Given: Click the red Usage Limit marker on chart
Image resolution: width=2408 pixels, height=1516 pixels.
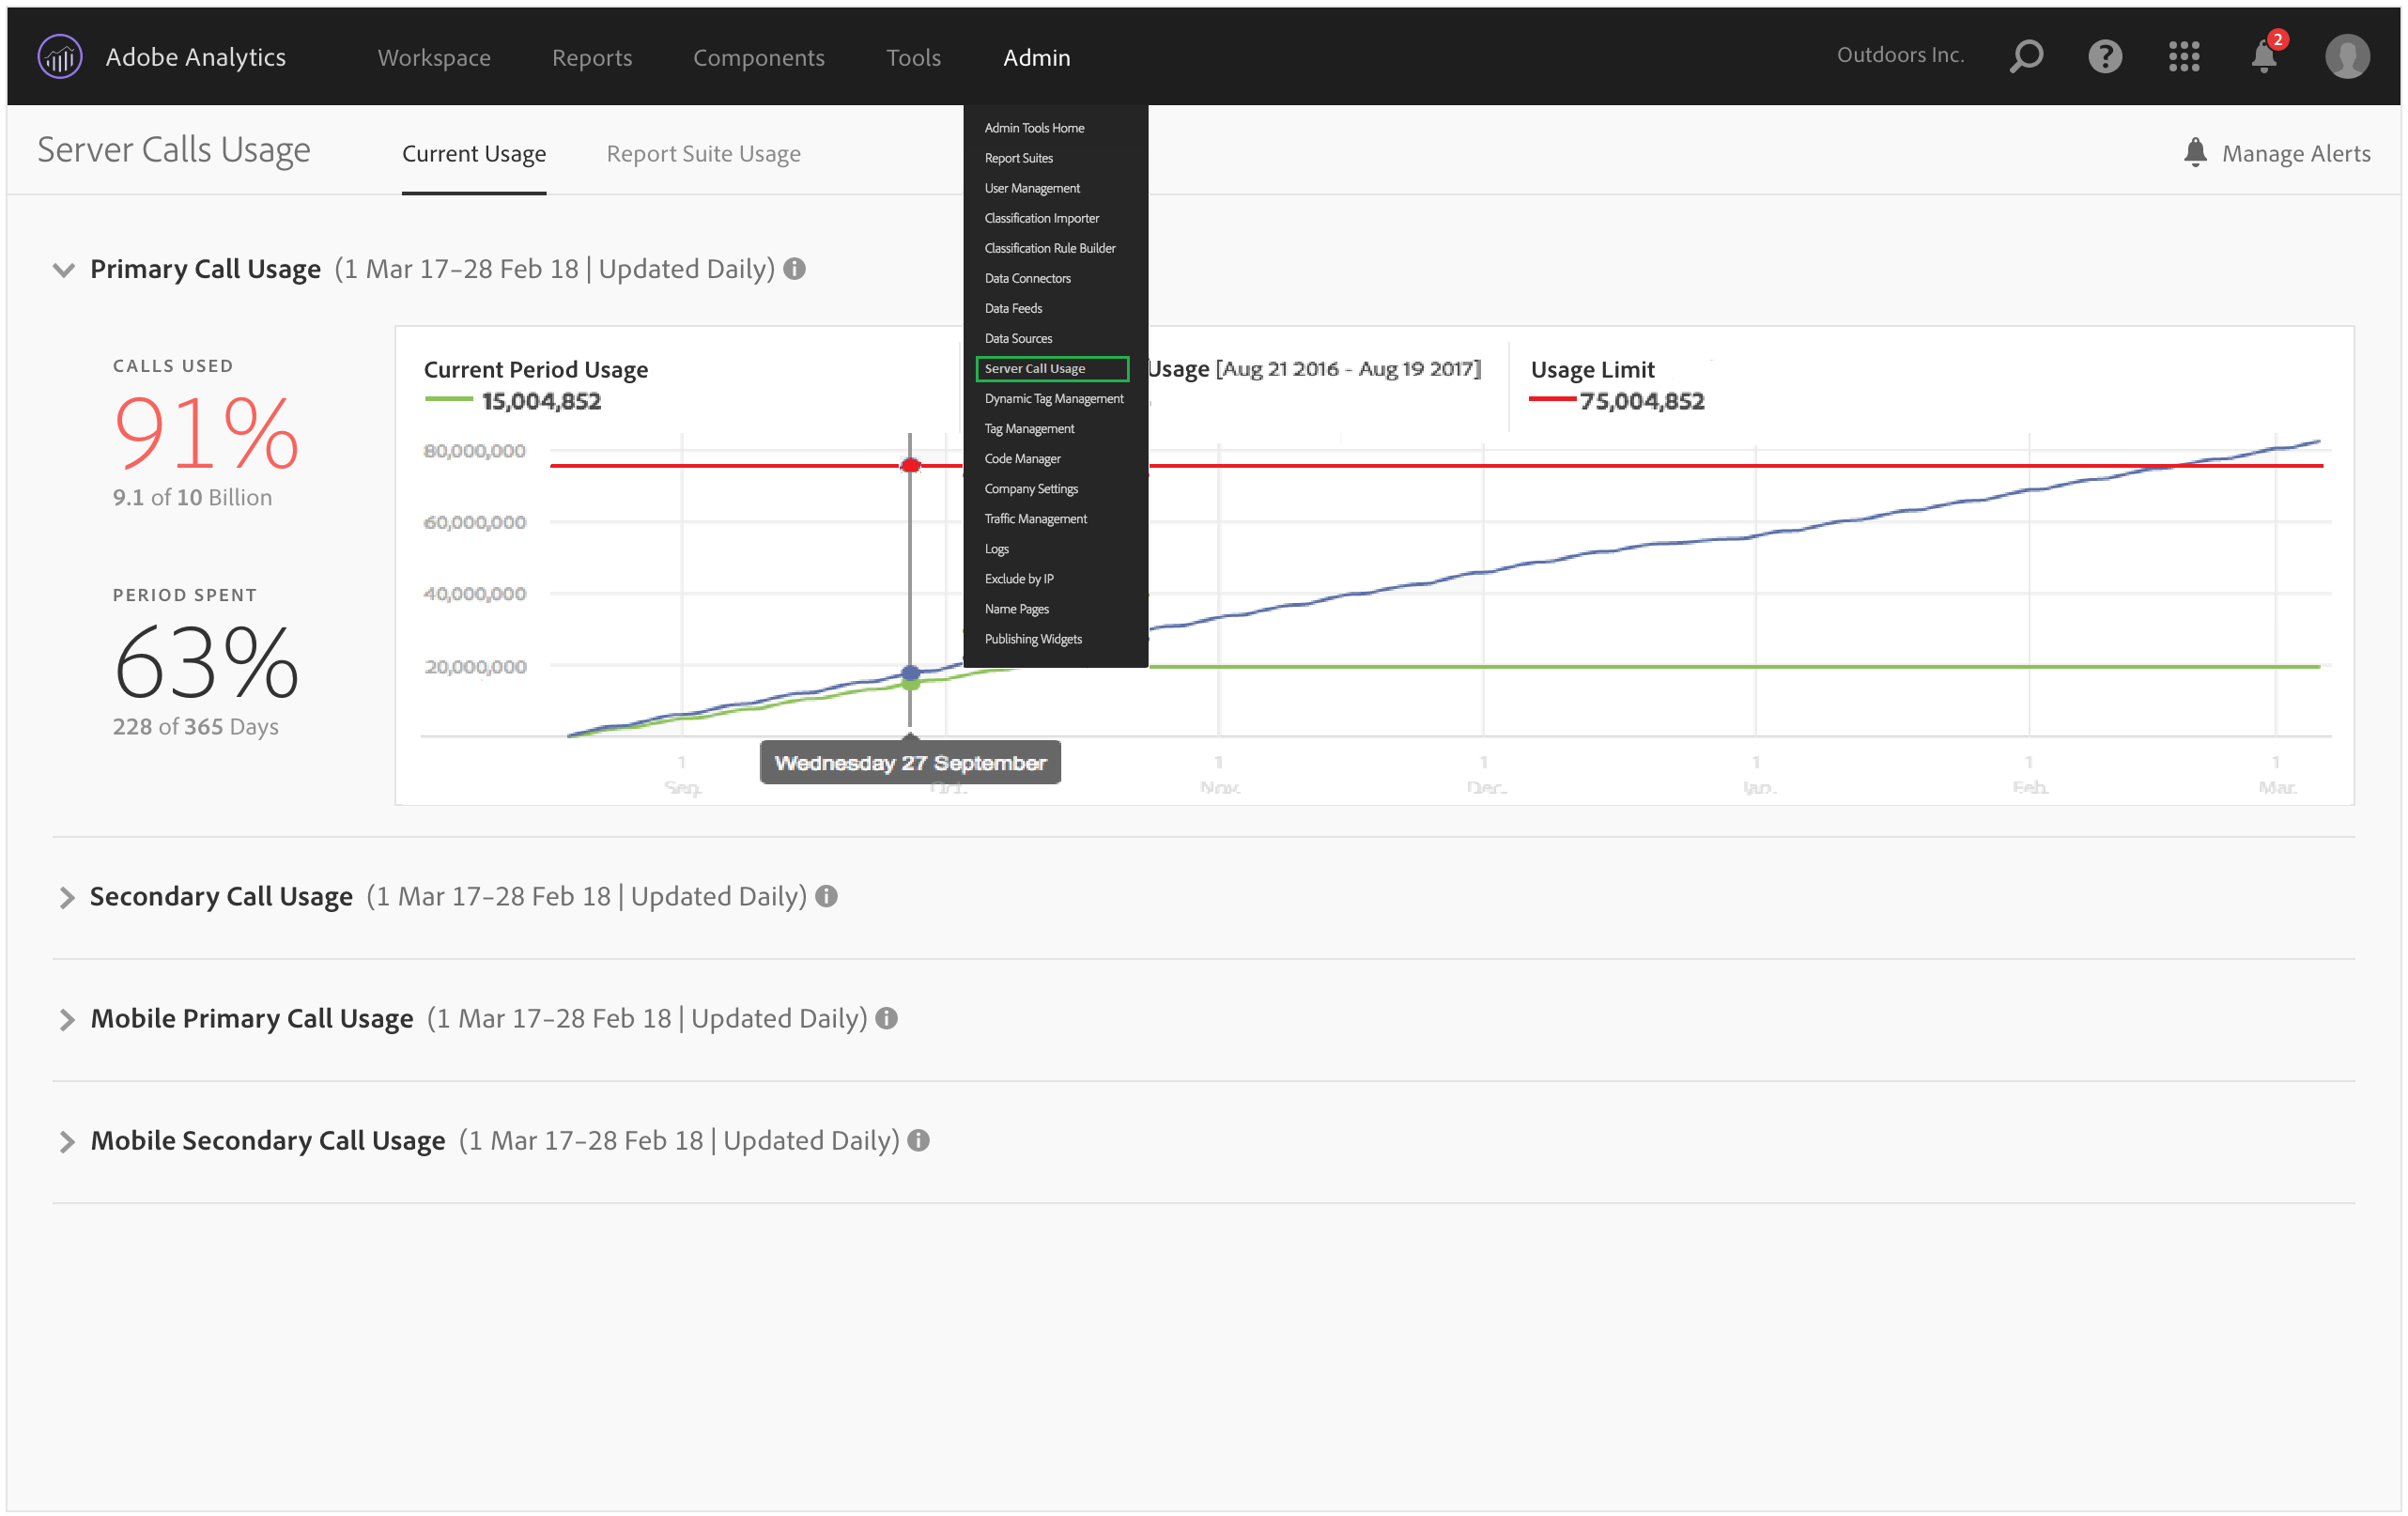Looking at the screenshot, I should point(910,465).
